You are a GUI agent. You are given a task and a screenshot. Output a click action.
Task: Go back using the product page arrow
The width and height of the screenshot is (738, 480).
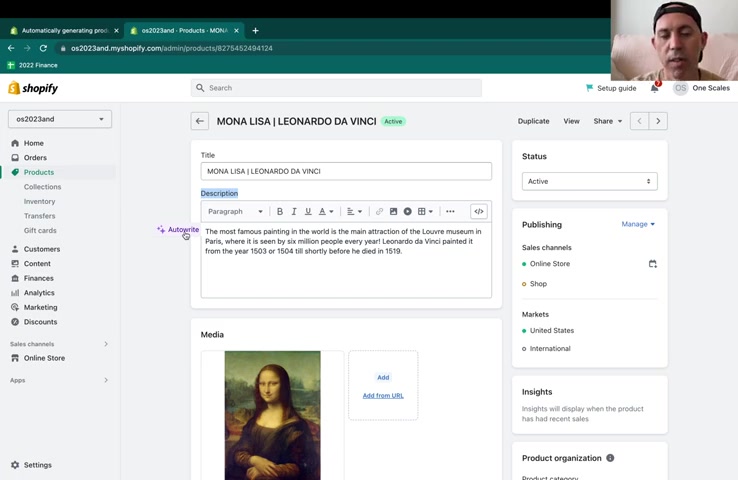click(200, 121)
